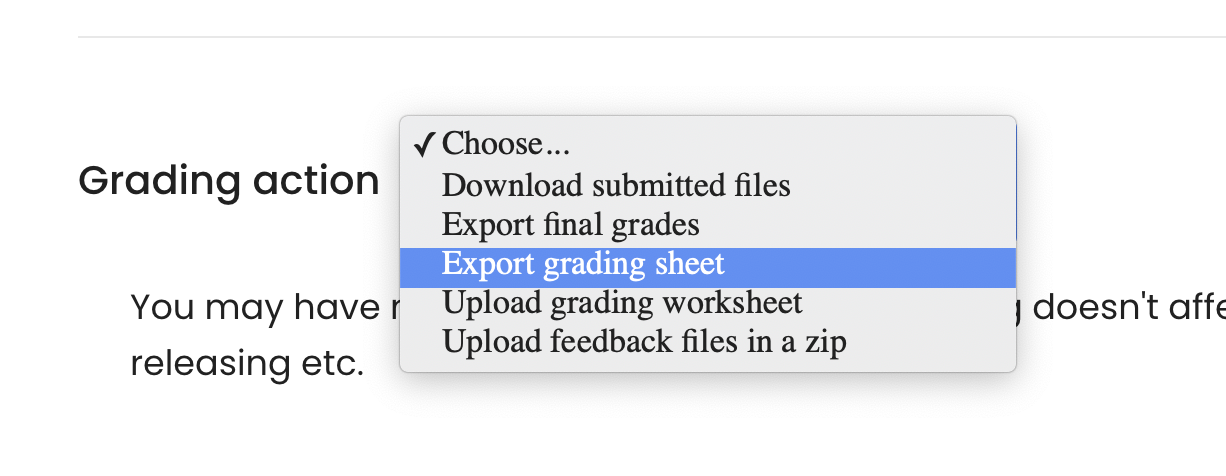Choose the highlighted Export grading sheet
The height and width of the screenshot is (476, 1226).
[708, 264]
